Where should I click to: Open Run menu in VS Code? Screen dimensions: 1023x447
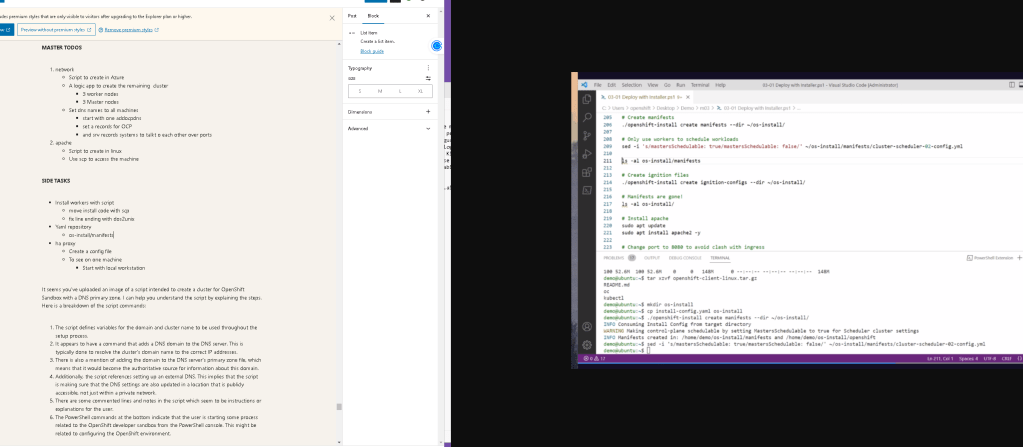point(680,85)
